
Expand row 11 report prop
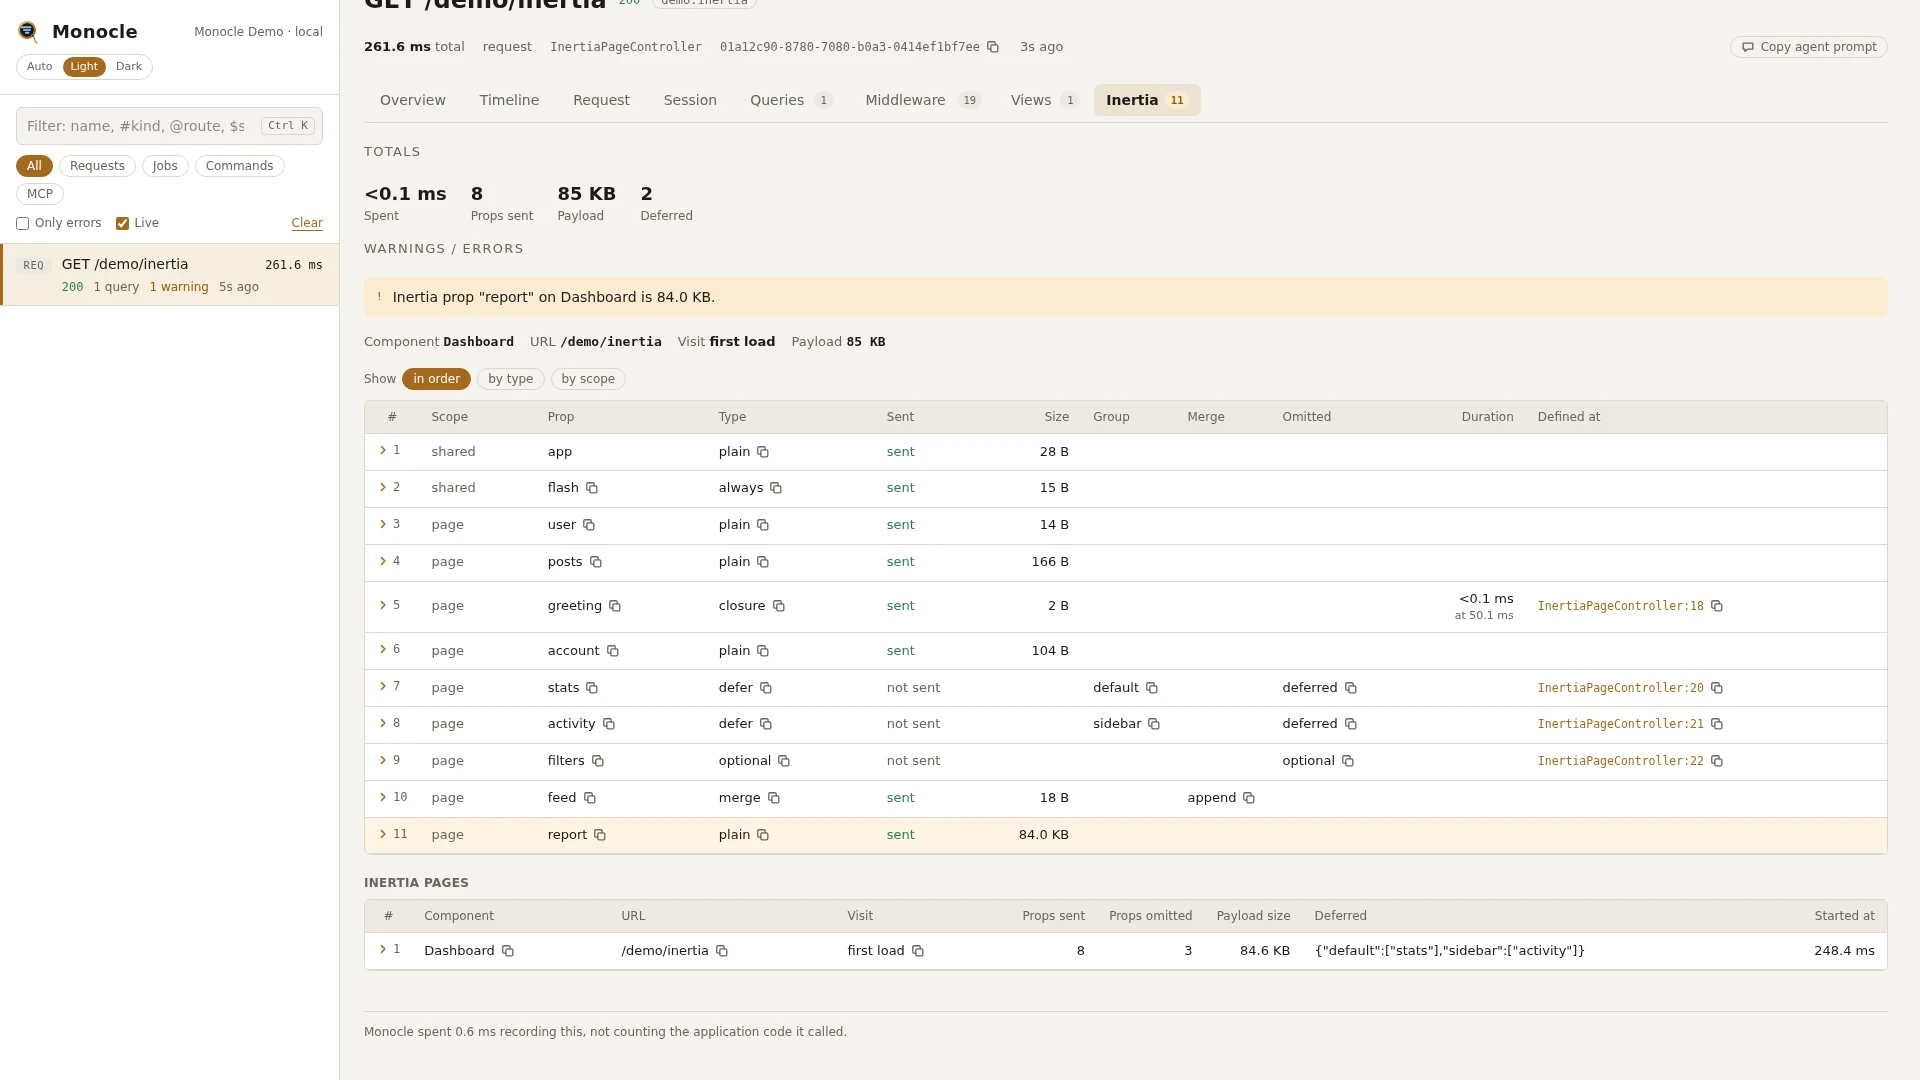tap(383, 834)
